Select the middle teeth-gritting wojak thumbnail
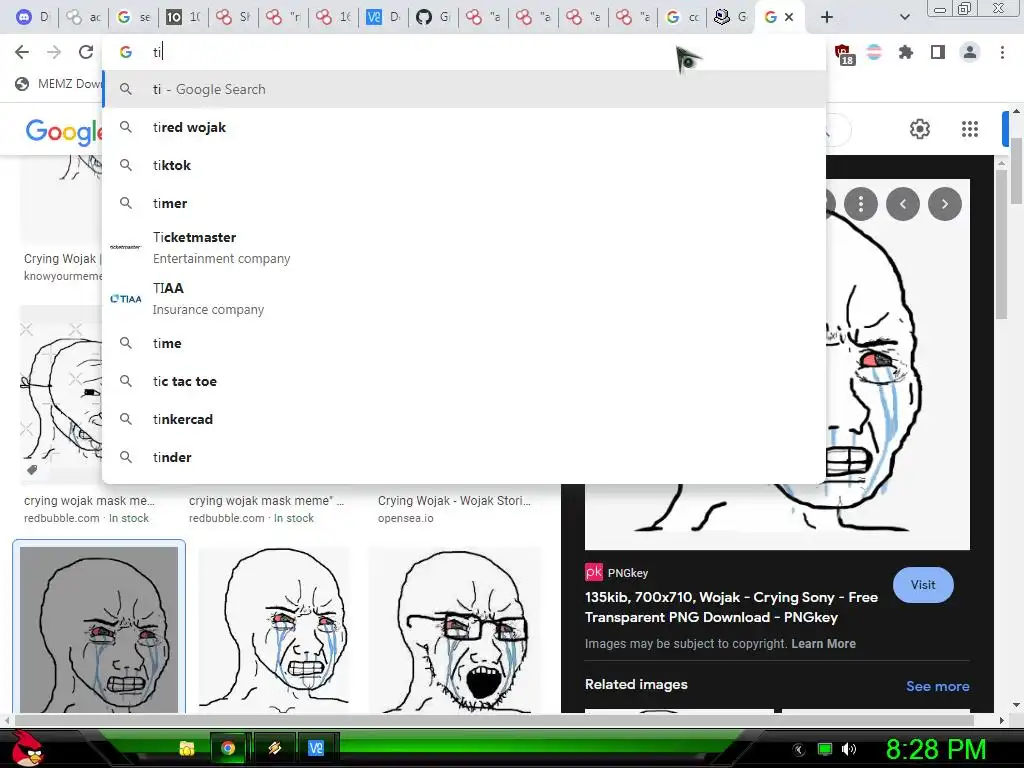 coord(274,630)
